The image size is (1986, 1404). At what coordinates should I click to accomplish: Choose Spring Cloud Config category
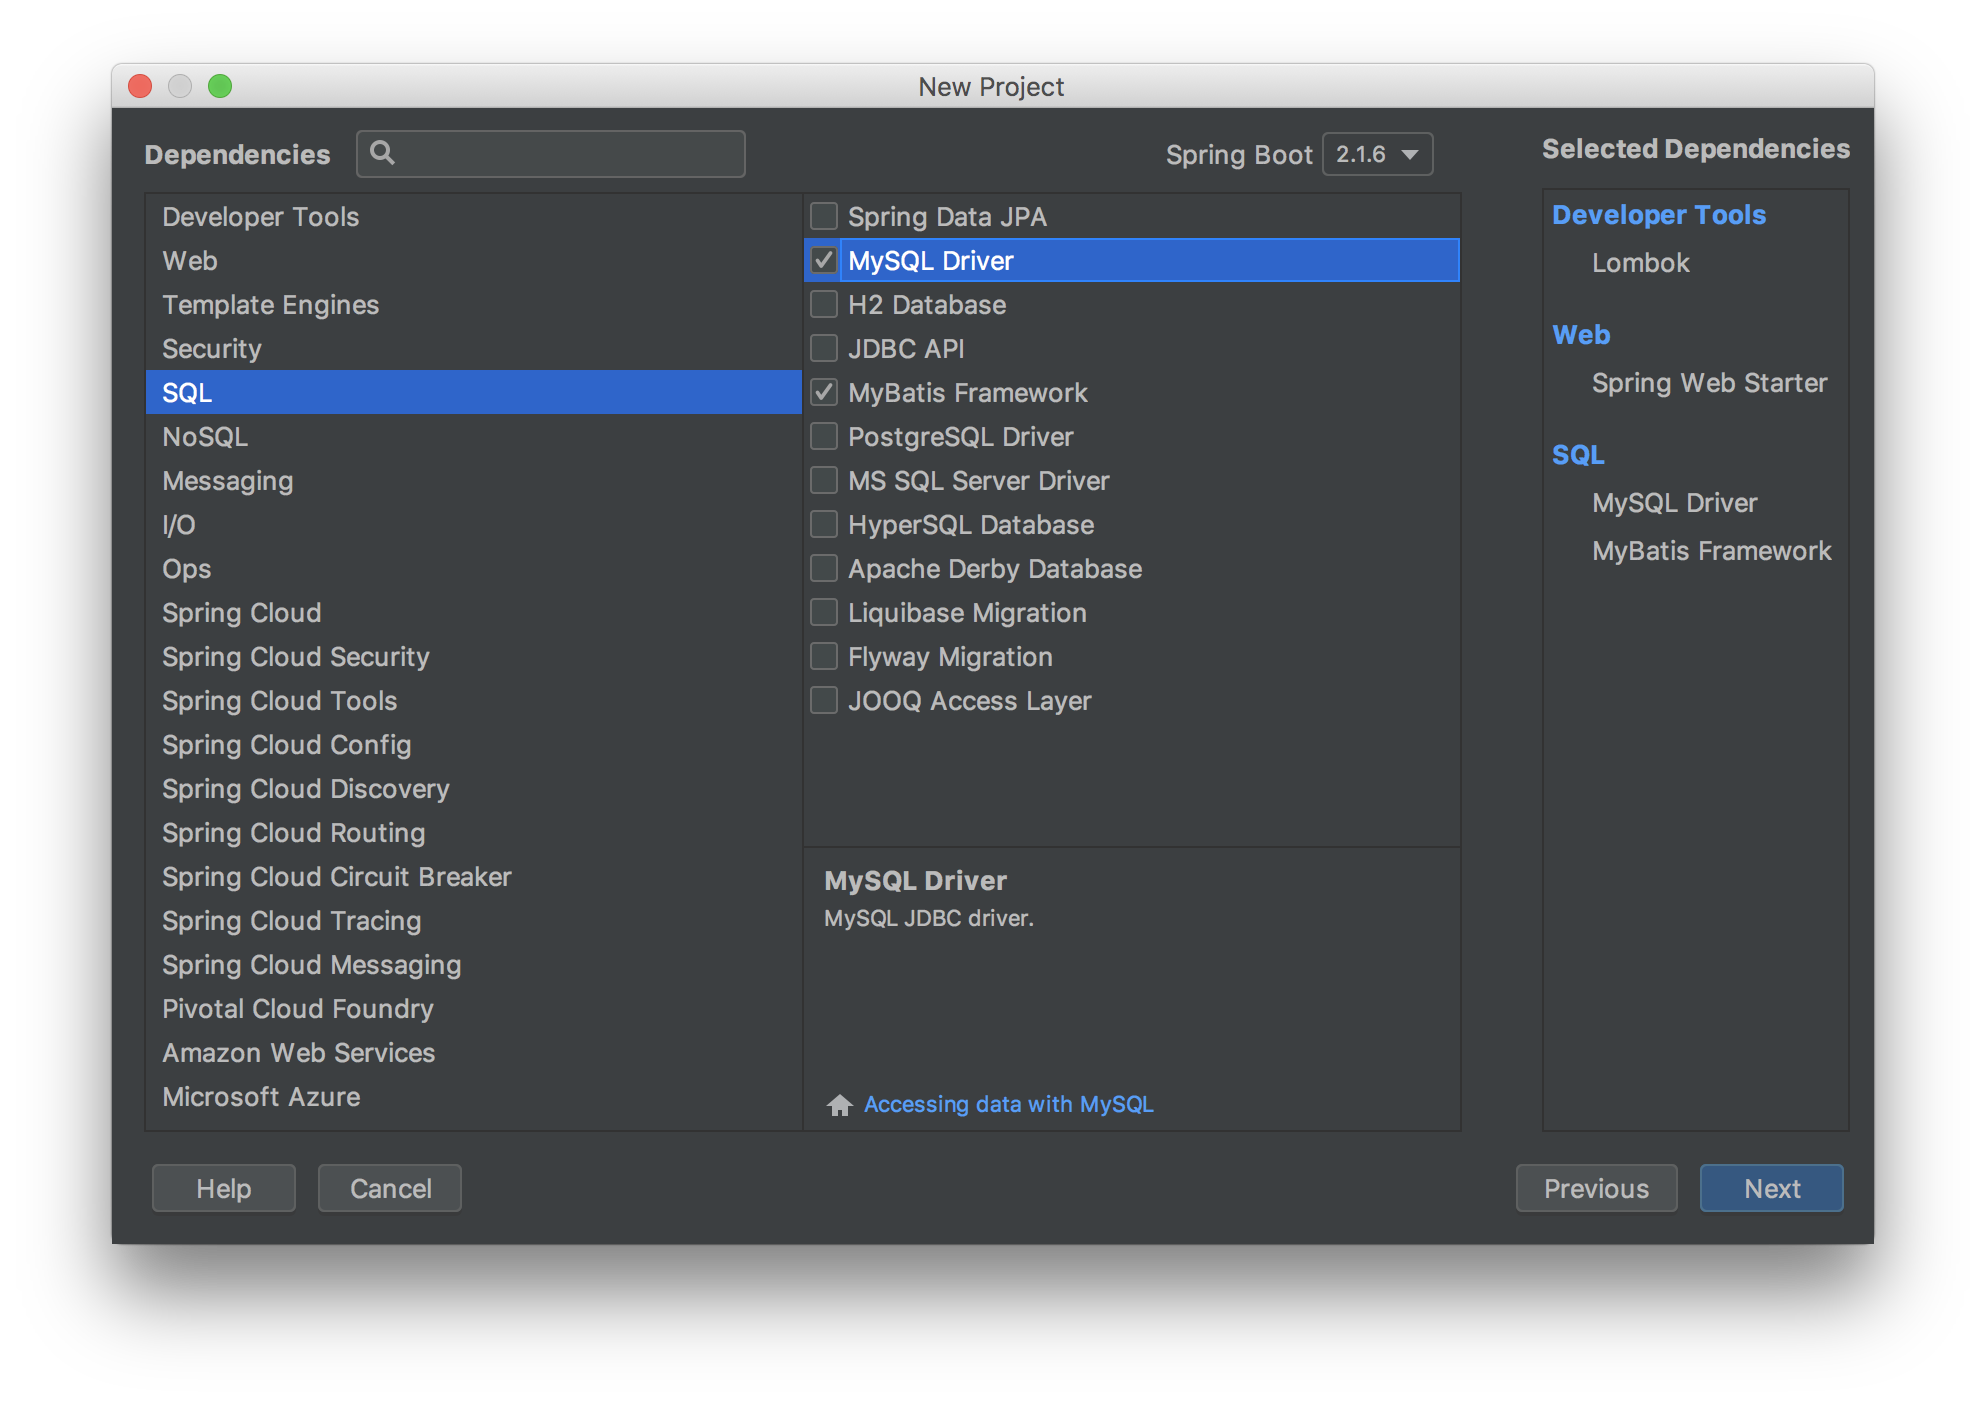click(473, 744)
